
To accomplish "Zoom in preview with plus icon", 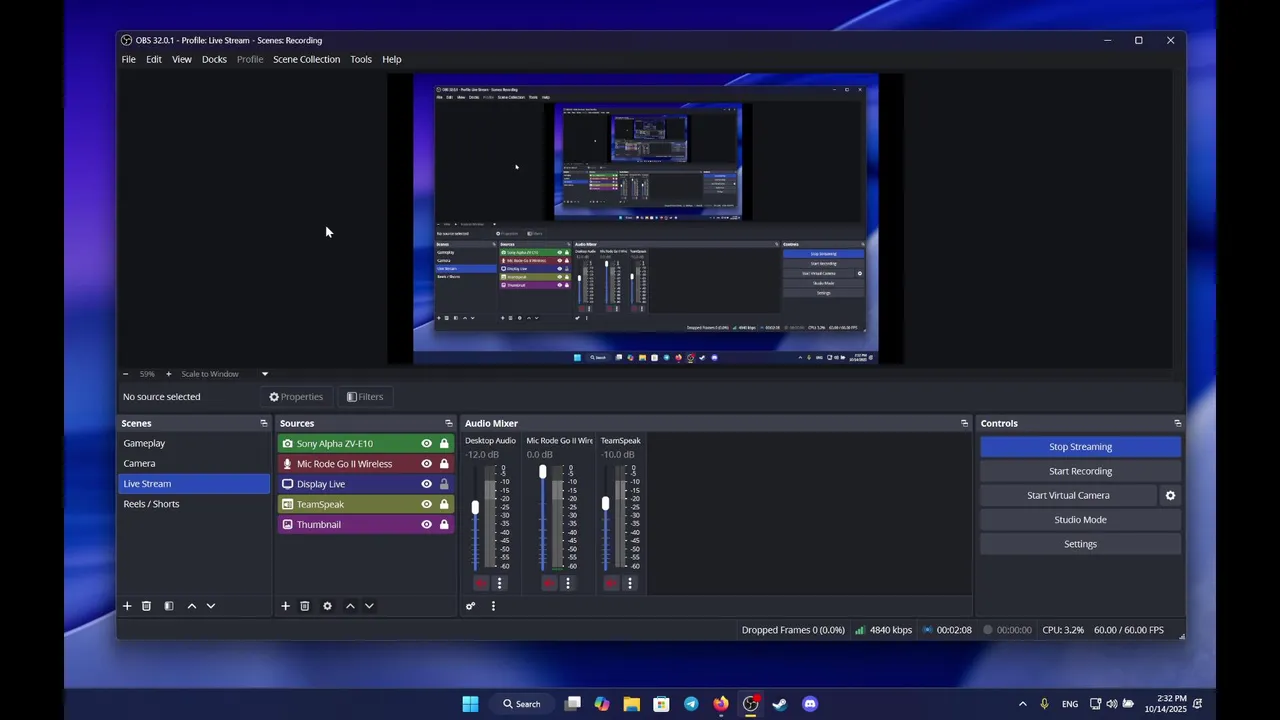I will [x=168, y=374].
